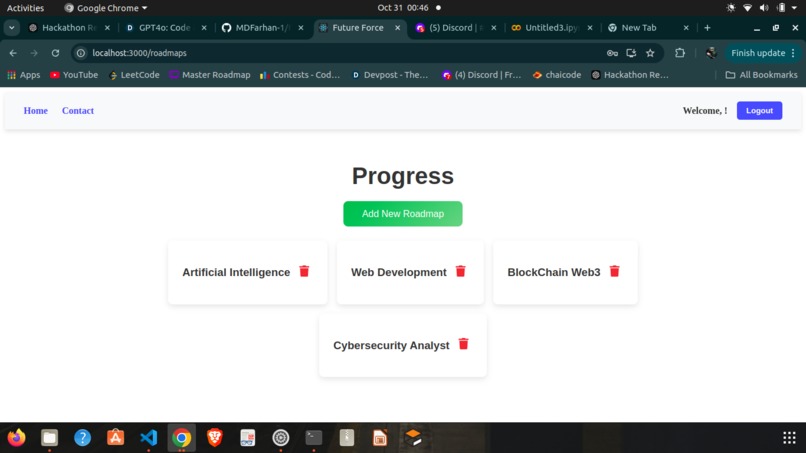Viewport: 806px width, 453px height.
Task: Open a new browser tab
Action: click(x=707, y=28)
